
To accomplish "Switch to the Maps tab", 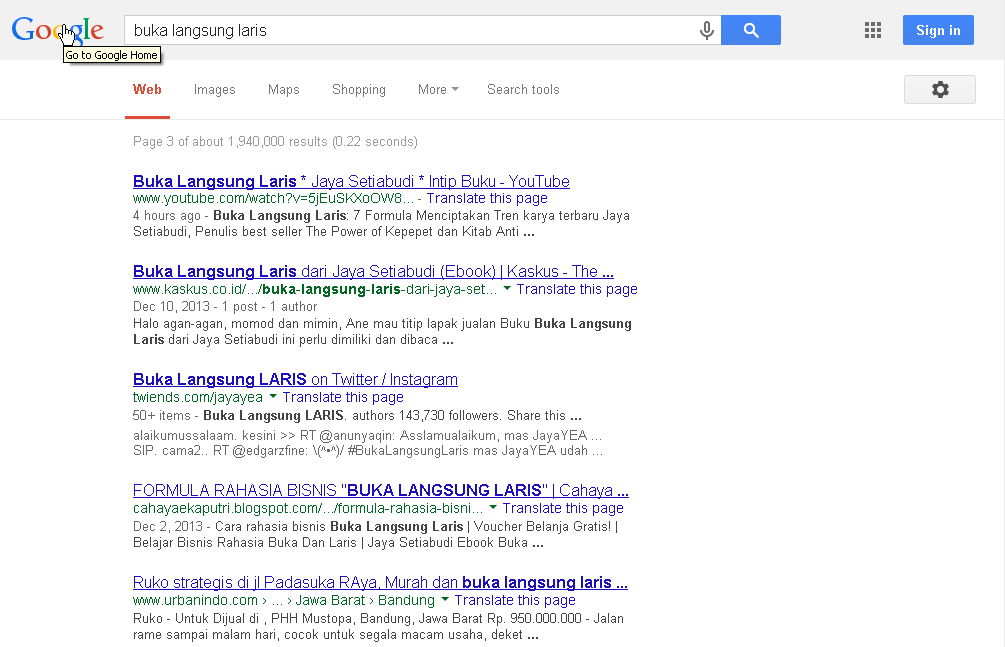I will [283, 90].
